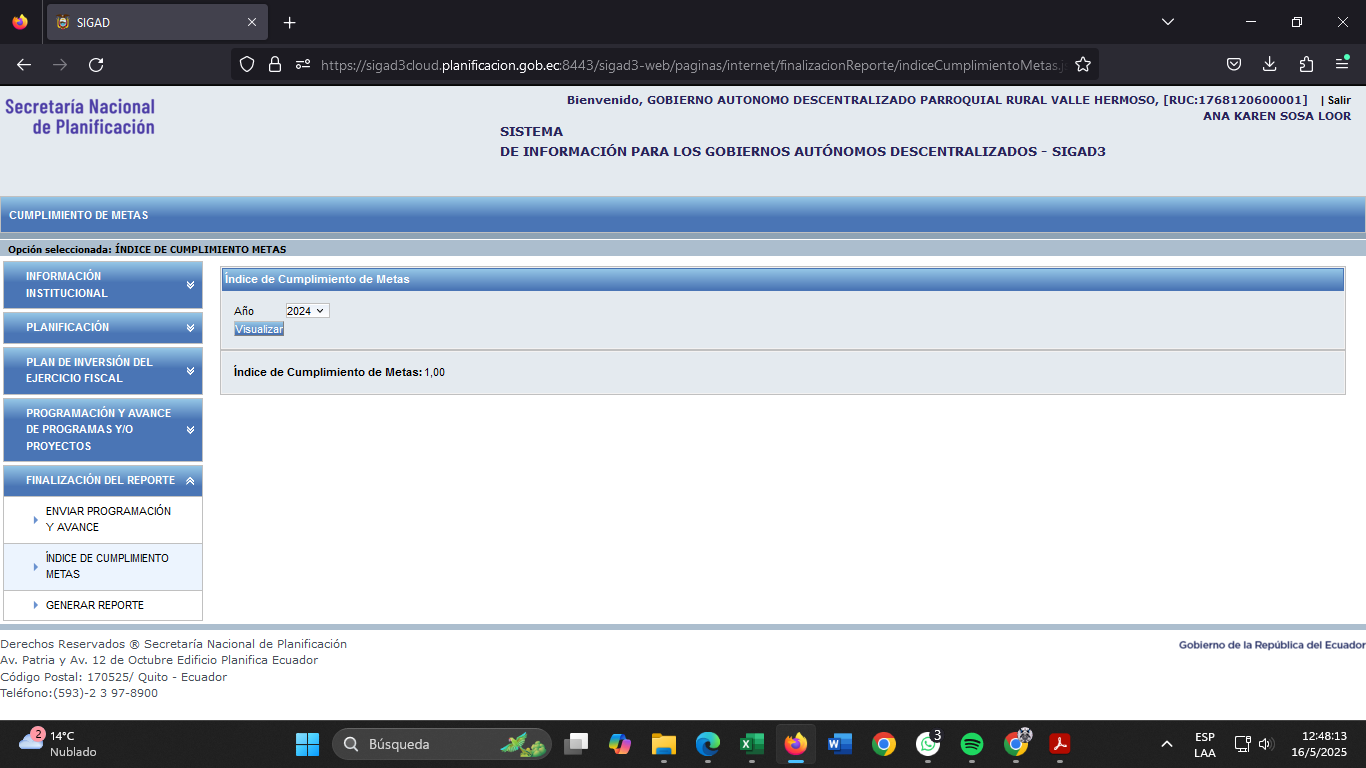Open the Firefox extensions puzzle icon
Image resolution: width=1366 pixels, height=768 pixels.
click(1306, 65)
